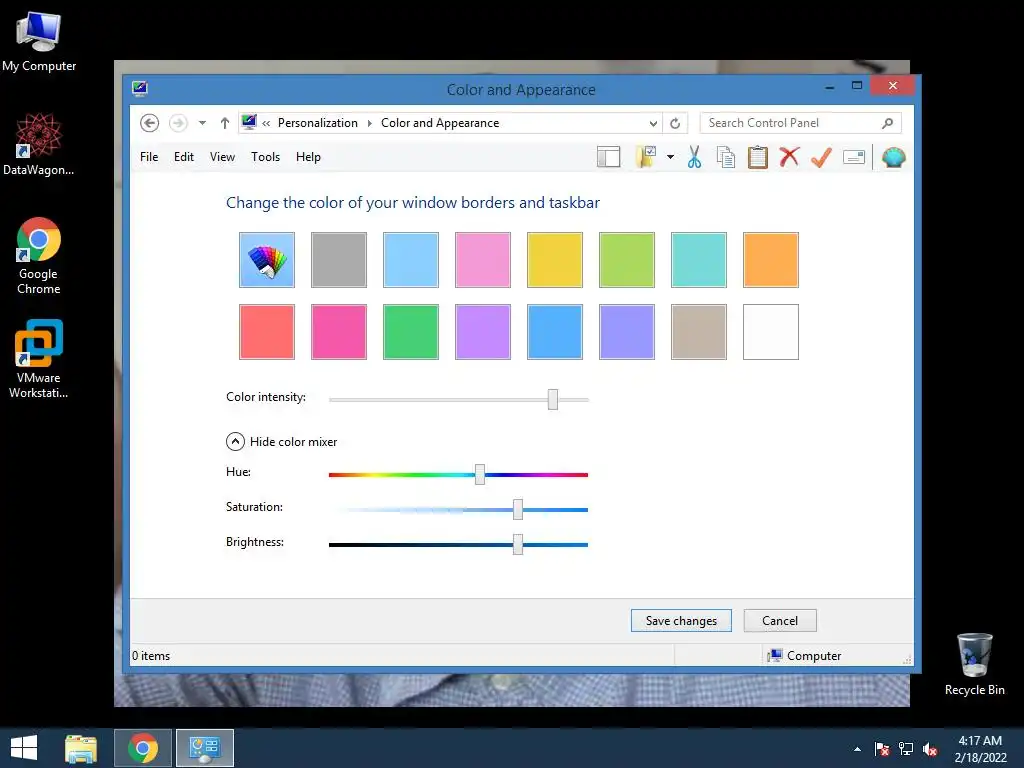Click the Control Panel taskbar button
The image size is (1024, 768).
205,748
